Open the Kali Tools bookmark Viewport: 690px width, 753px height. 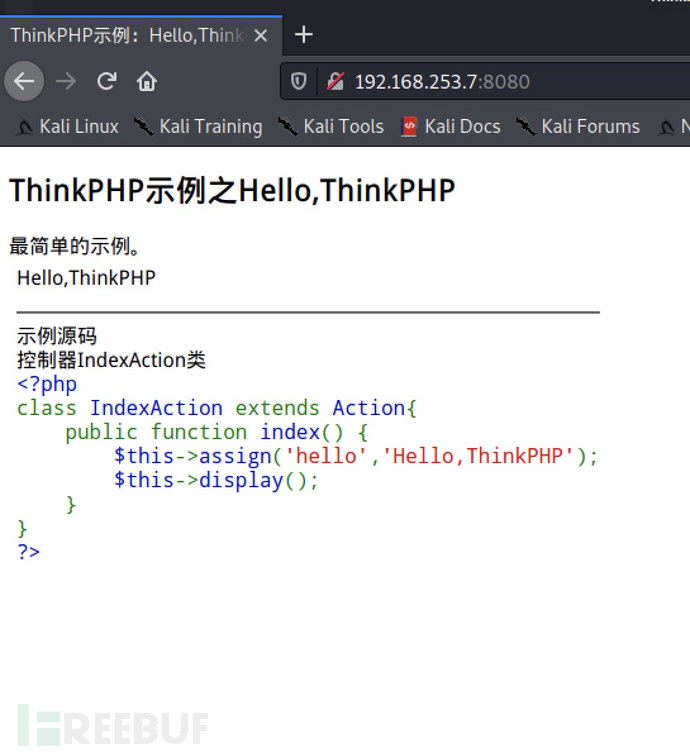tap(331, 127)
